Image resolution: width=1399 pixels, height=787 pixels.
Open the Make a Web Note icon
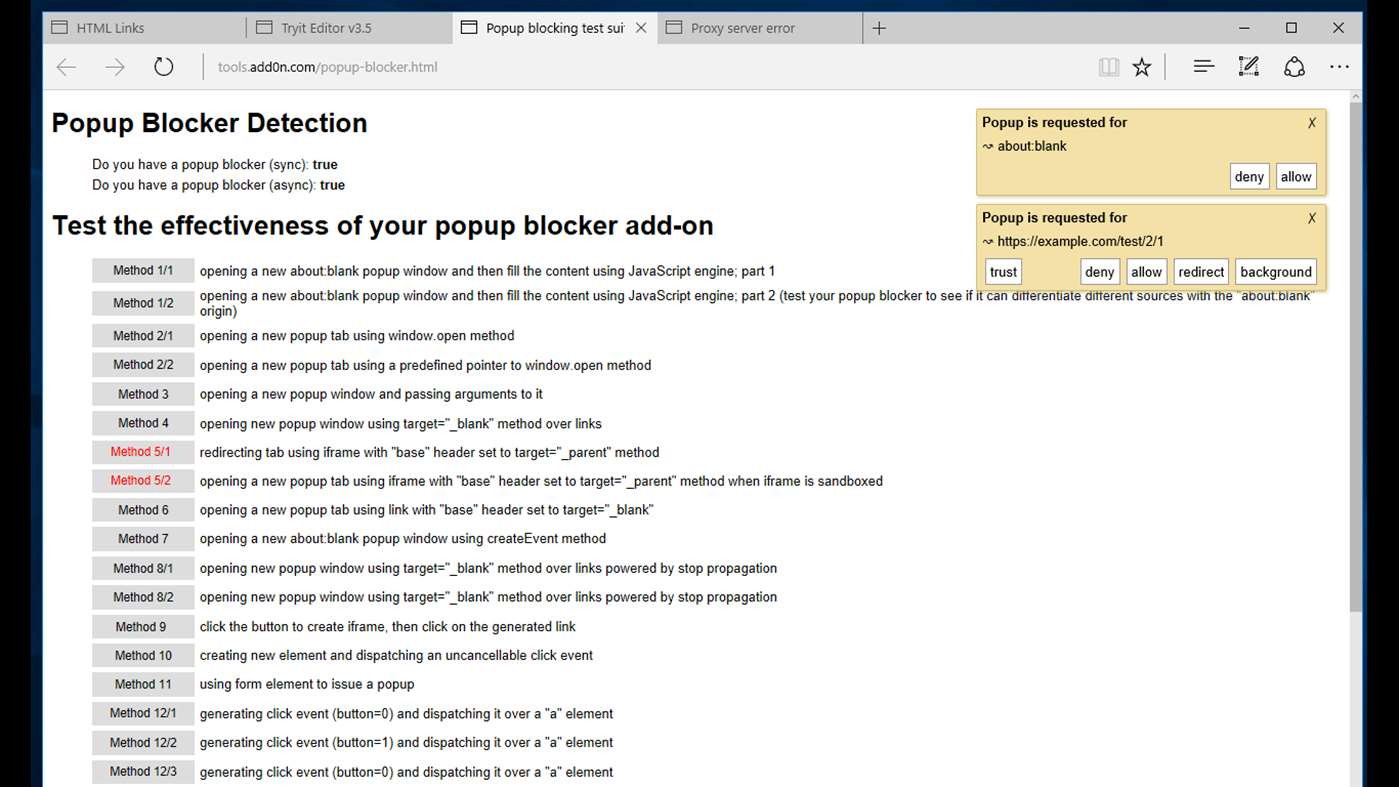point(1249,67)
